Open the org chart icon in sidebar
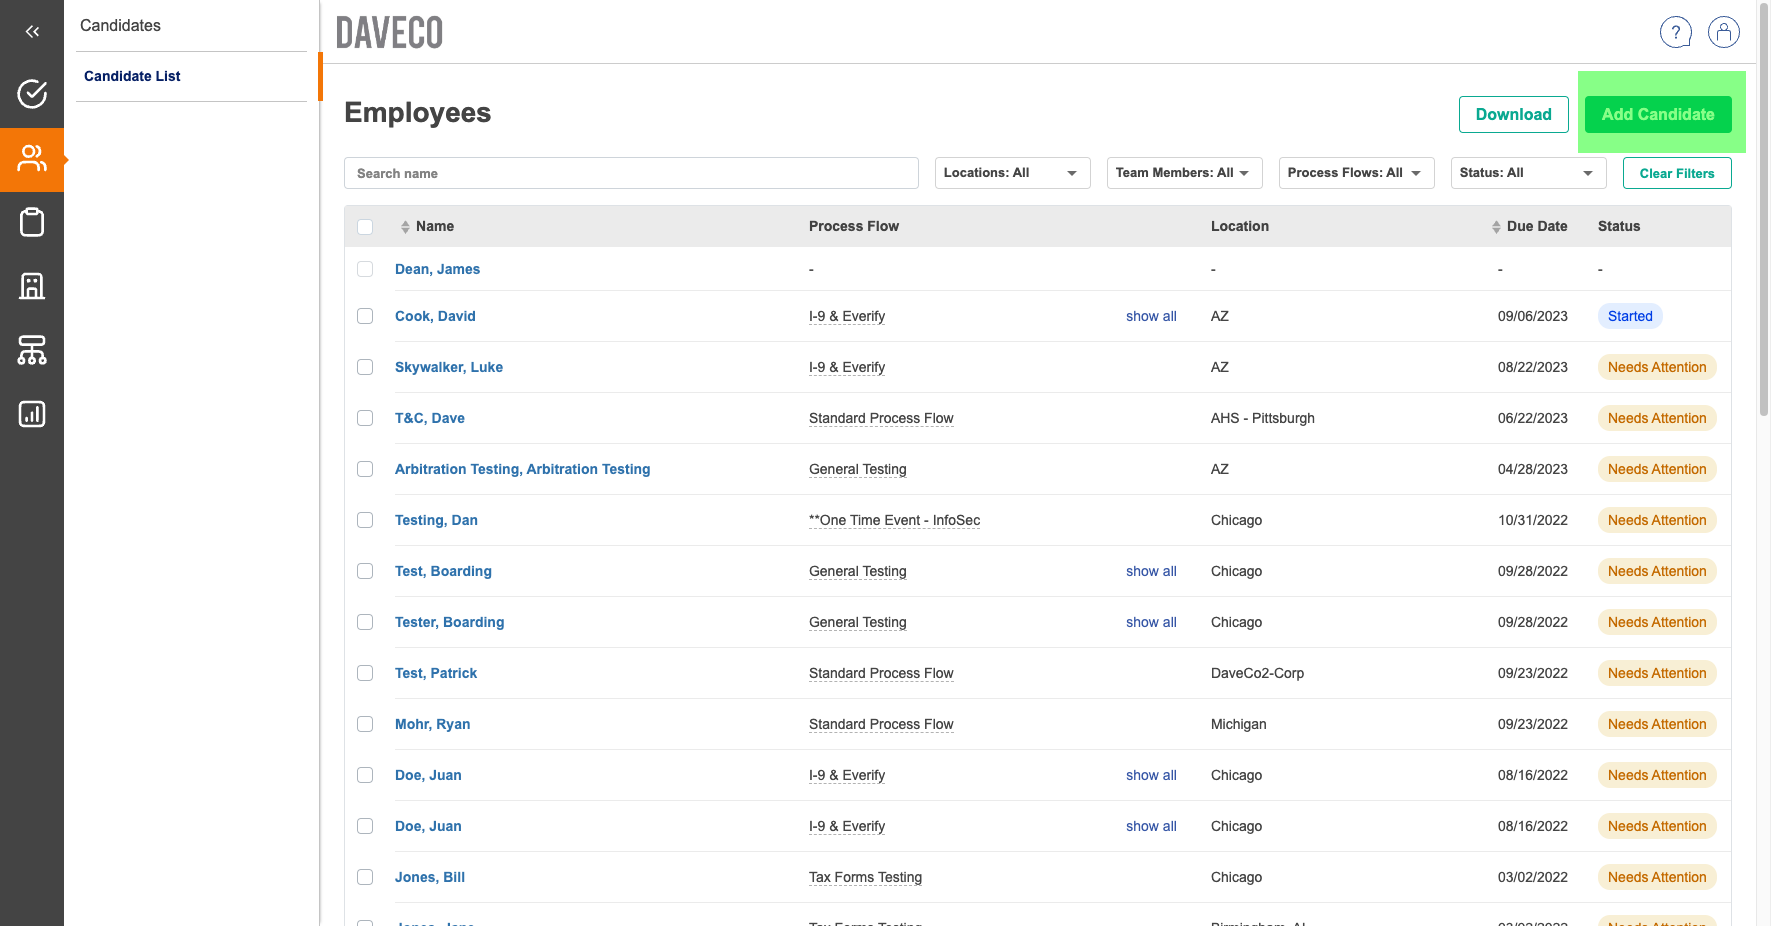 (x=32, y=350)
